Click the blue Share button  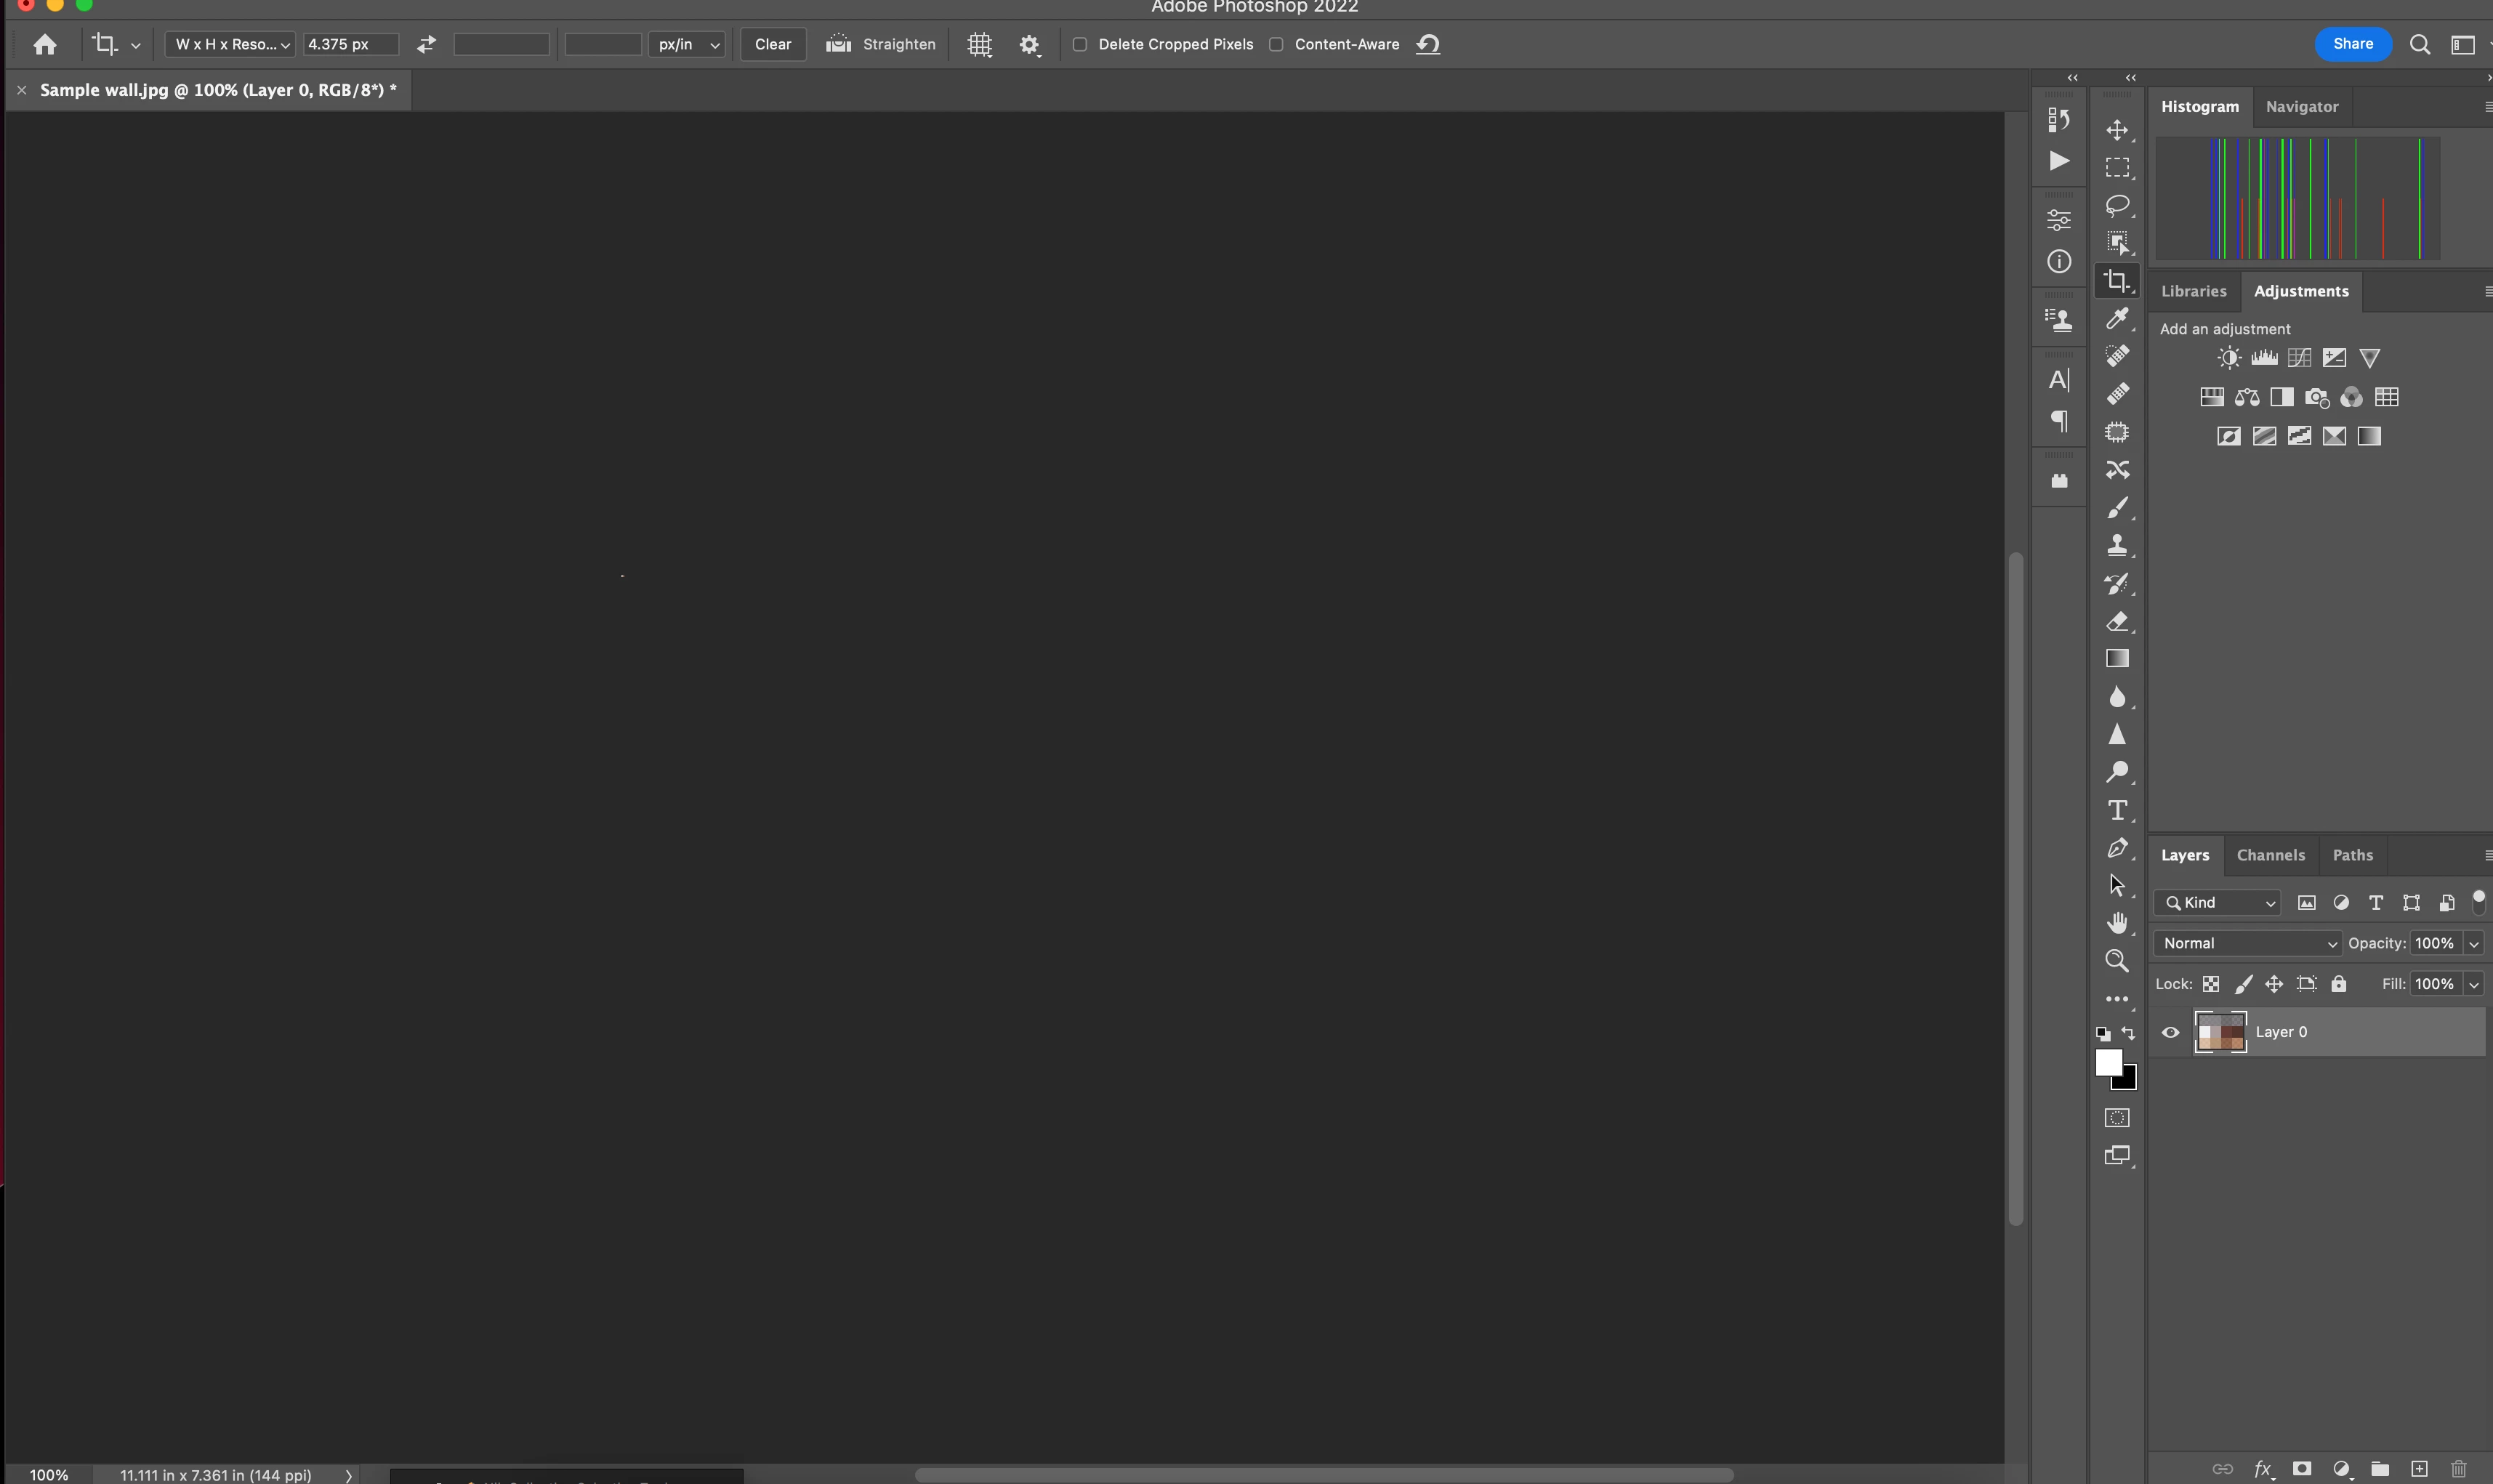click(x=2352, y=44)
